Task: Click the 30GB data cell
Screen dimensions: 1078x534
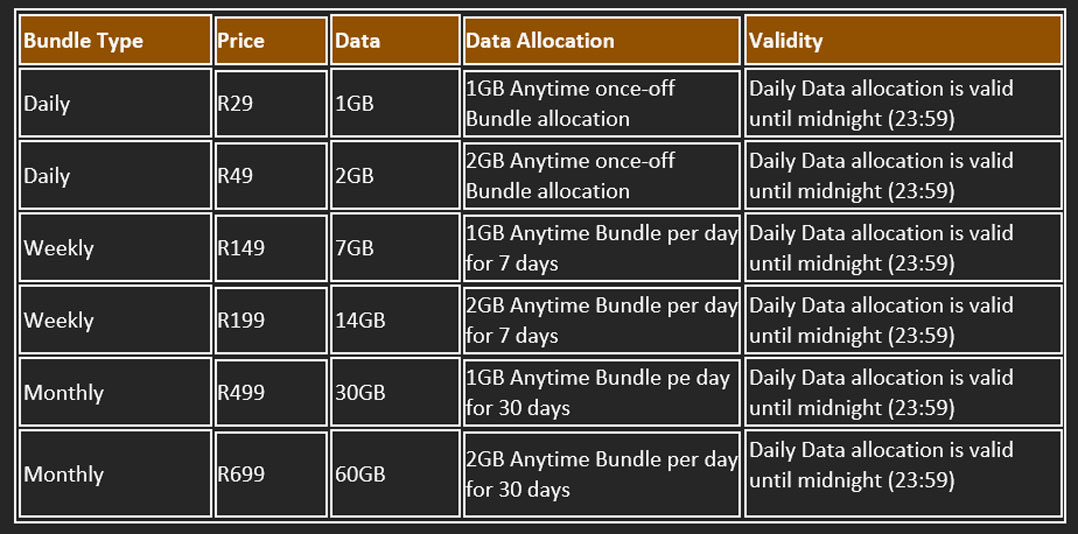Action: coord(360,393)
